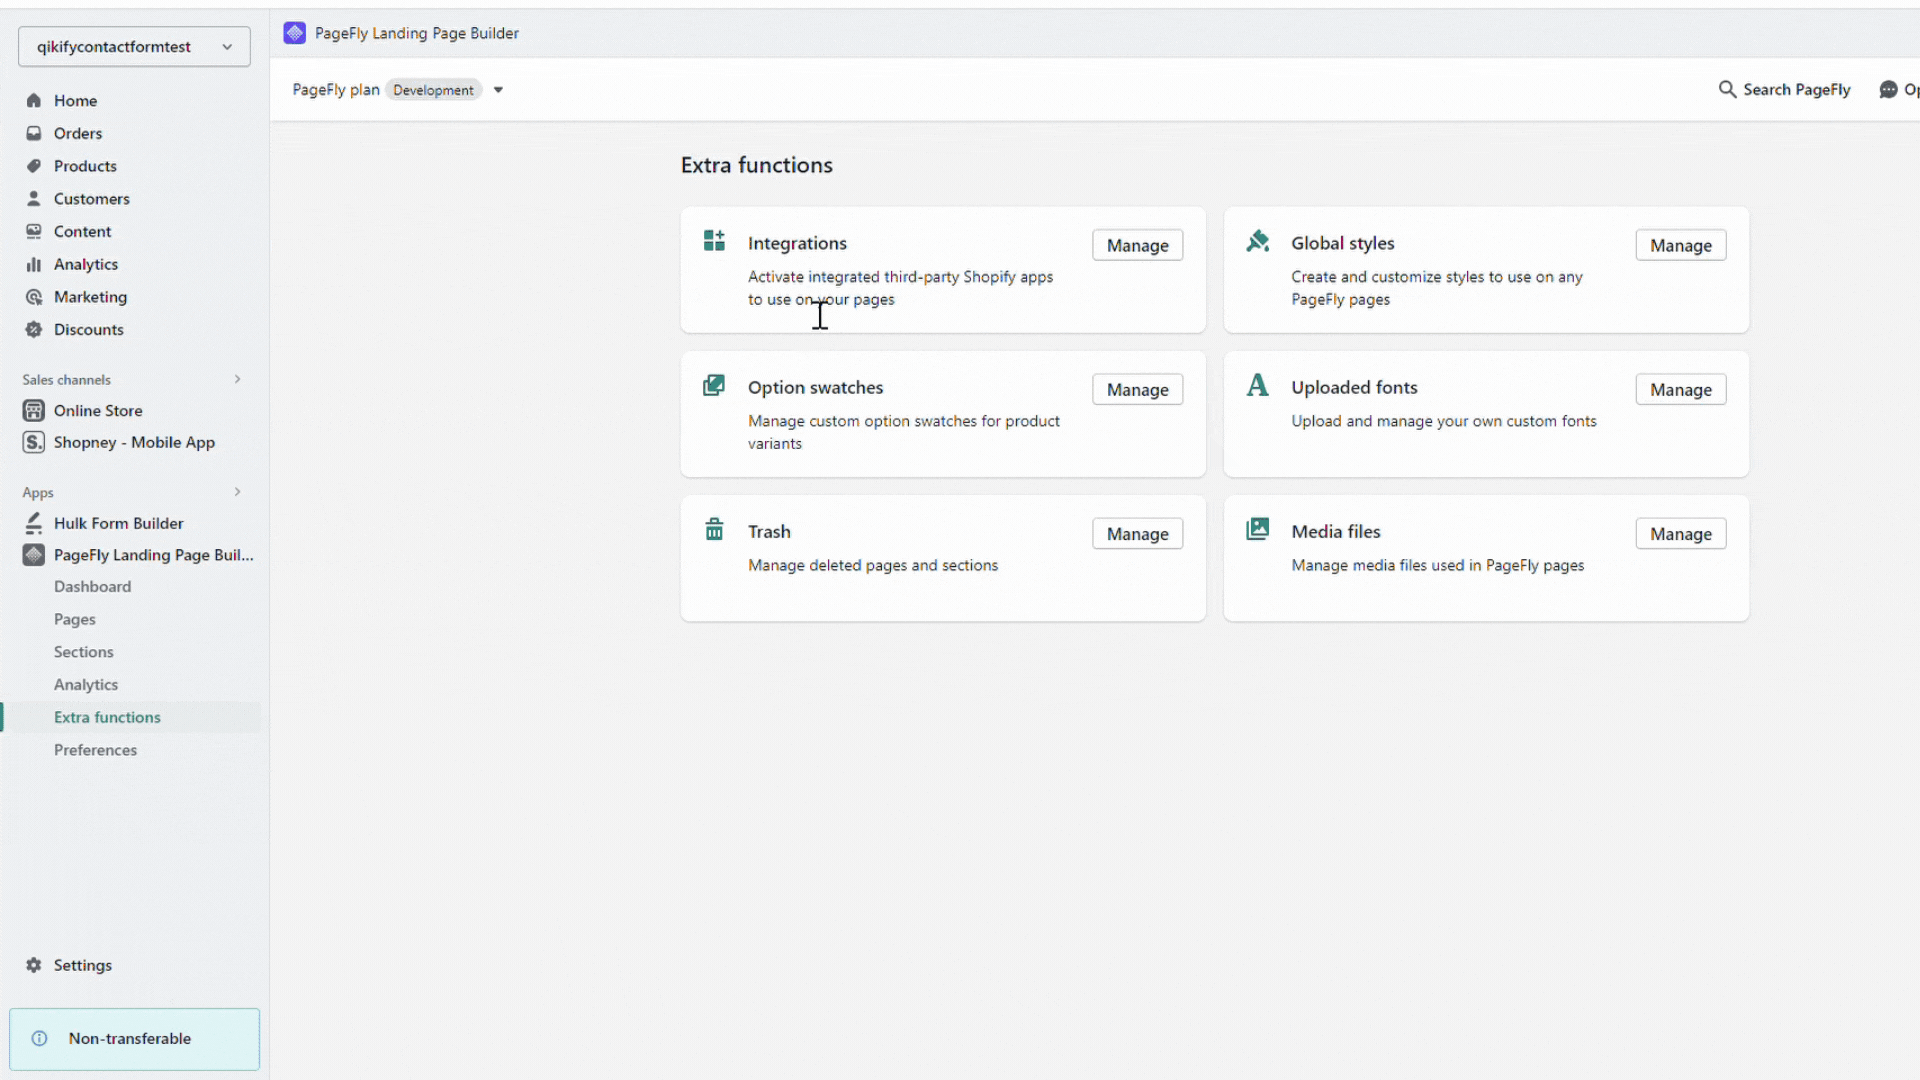This screenshot has height=1080, width=1920.
Task: Open the Products link in sidebar
Action: point(85,166)
